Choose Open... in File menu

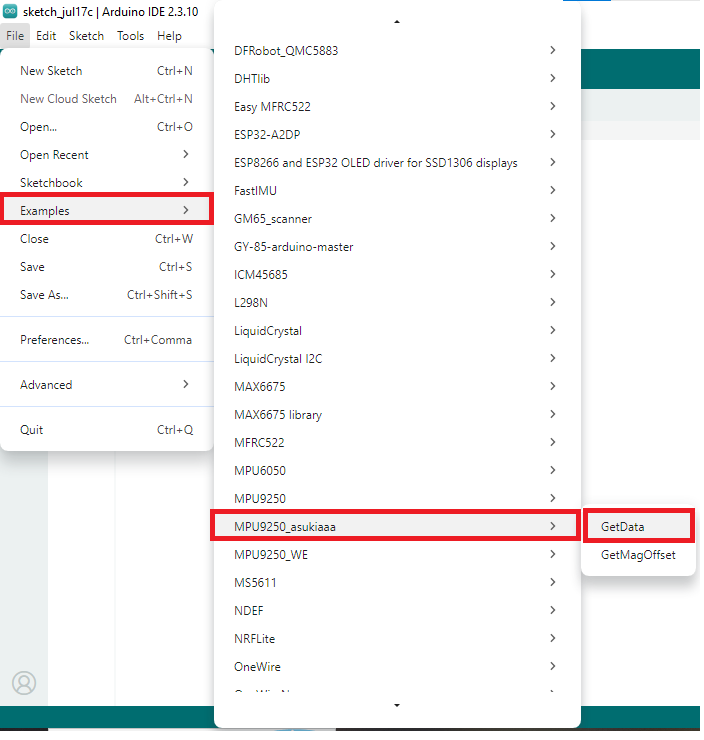coord(107,127)
